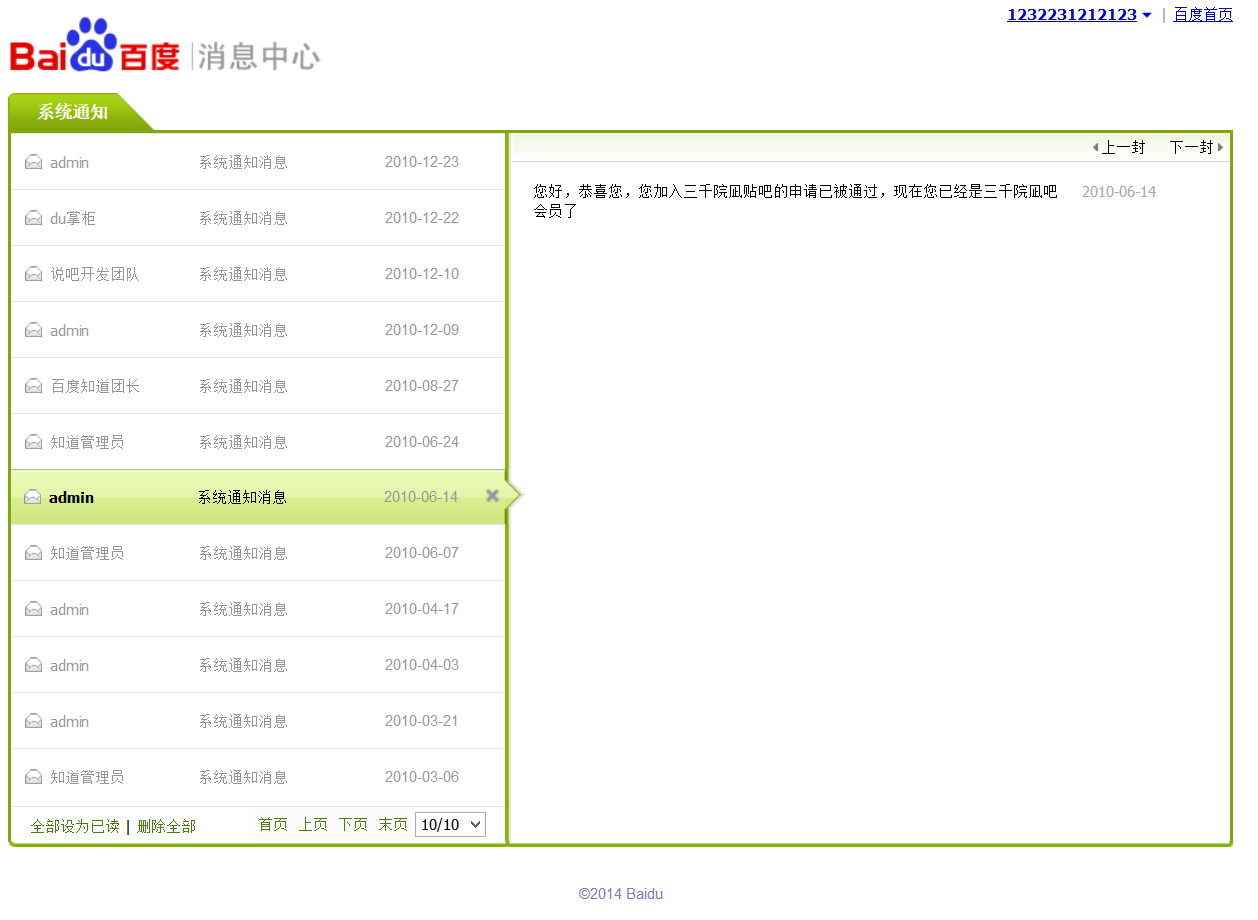Click 系统通知消息 subject in 说吧开发团队 row
Viewport: 1258px width, 920px height.
tap(243, 274)
